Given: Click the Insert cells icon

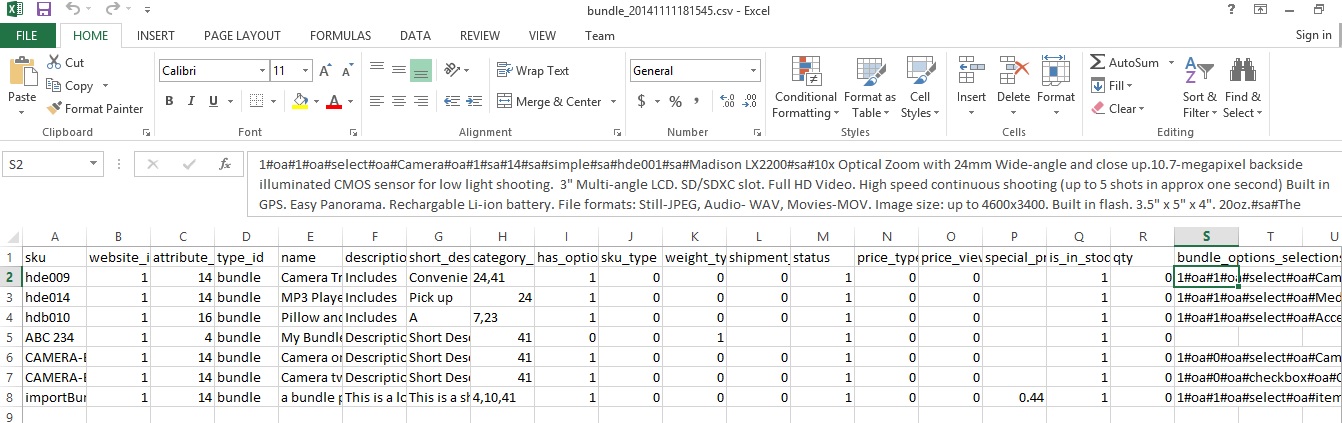Looking at the screenshot, I should point(971,71).
